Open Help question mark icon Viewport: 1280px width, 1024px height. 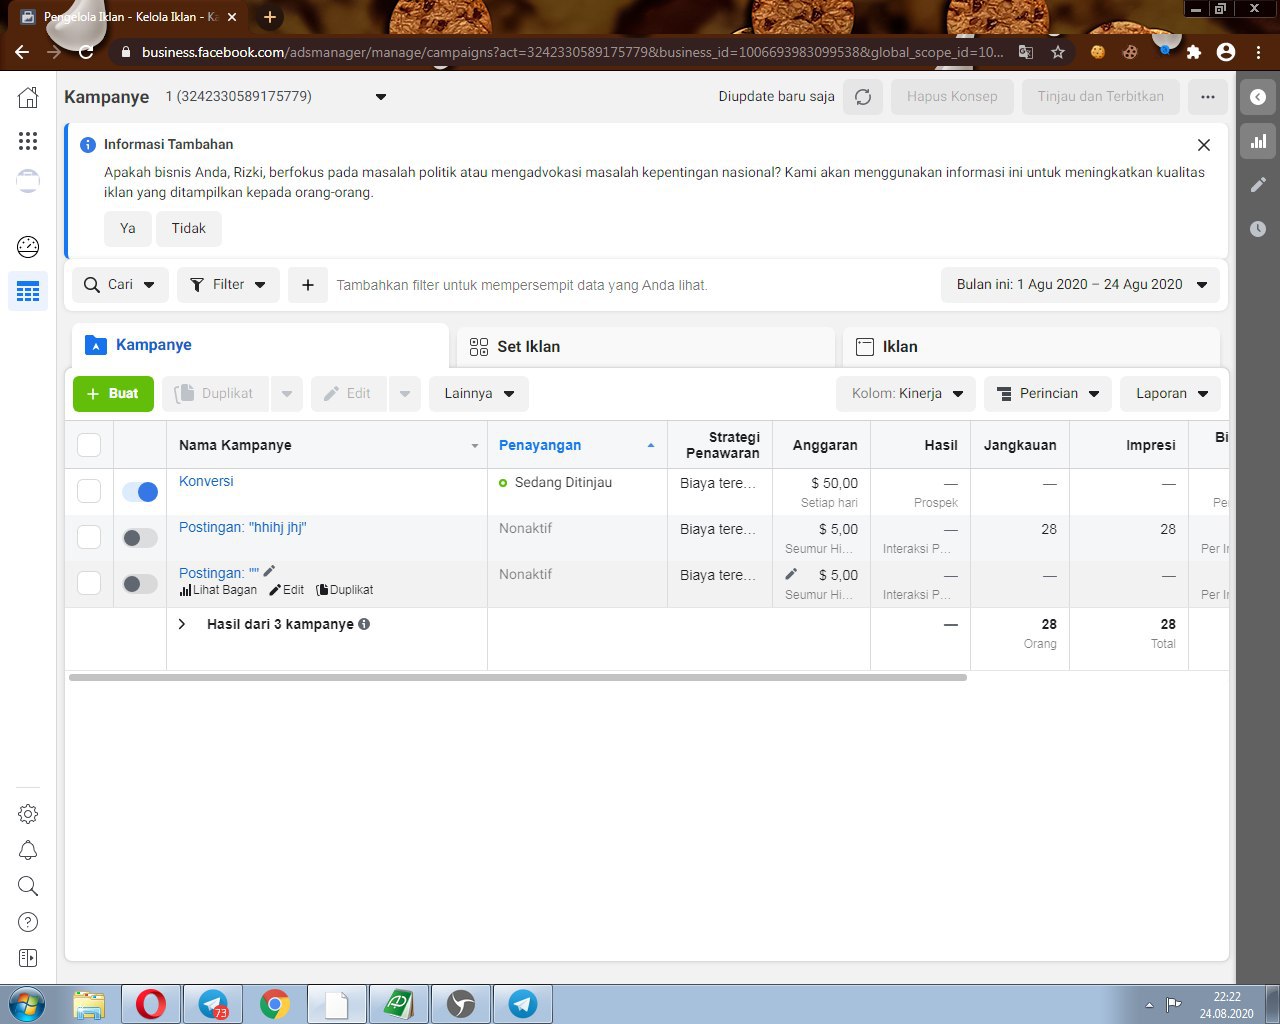coord(28,922)
